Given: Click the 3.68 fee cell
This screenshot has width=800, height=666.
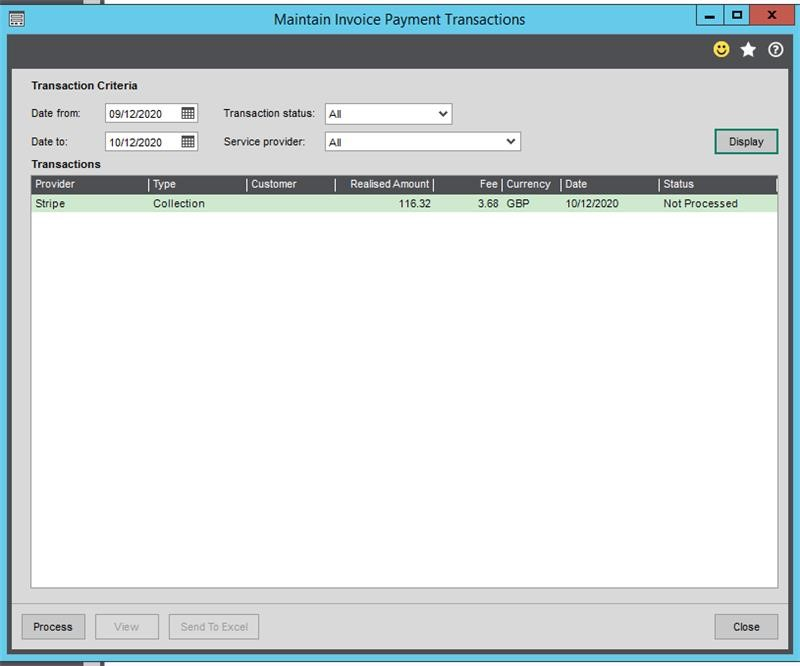Looking at the screenshot, I should click(x=488, y=203).
